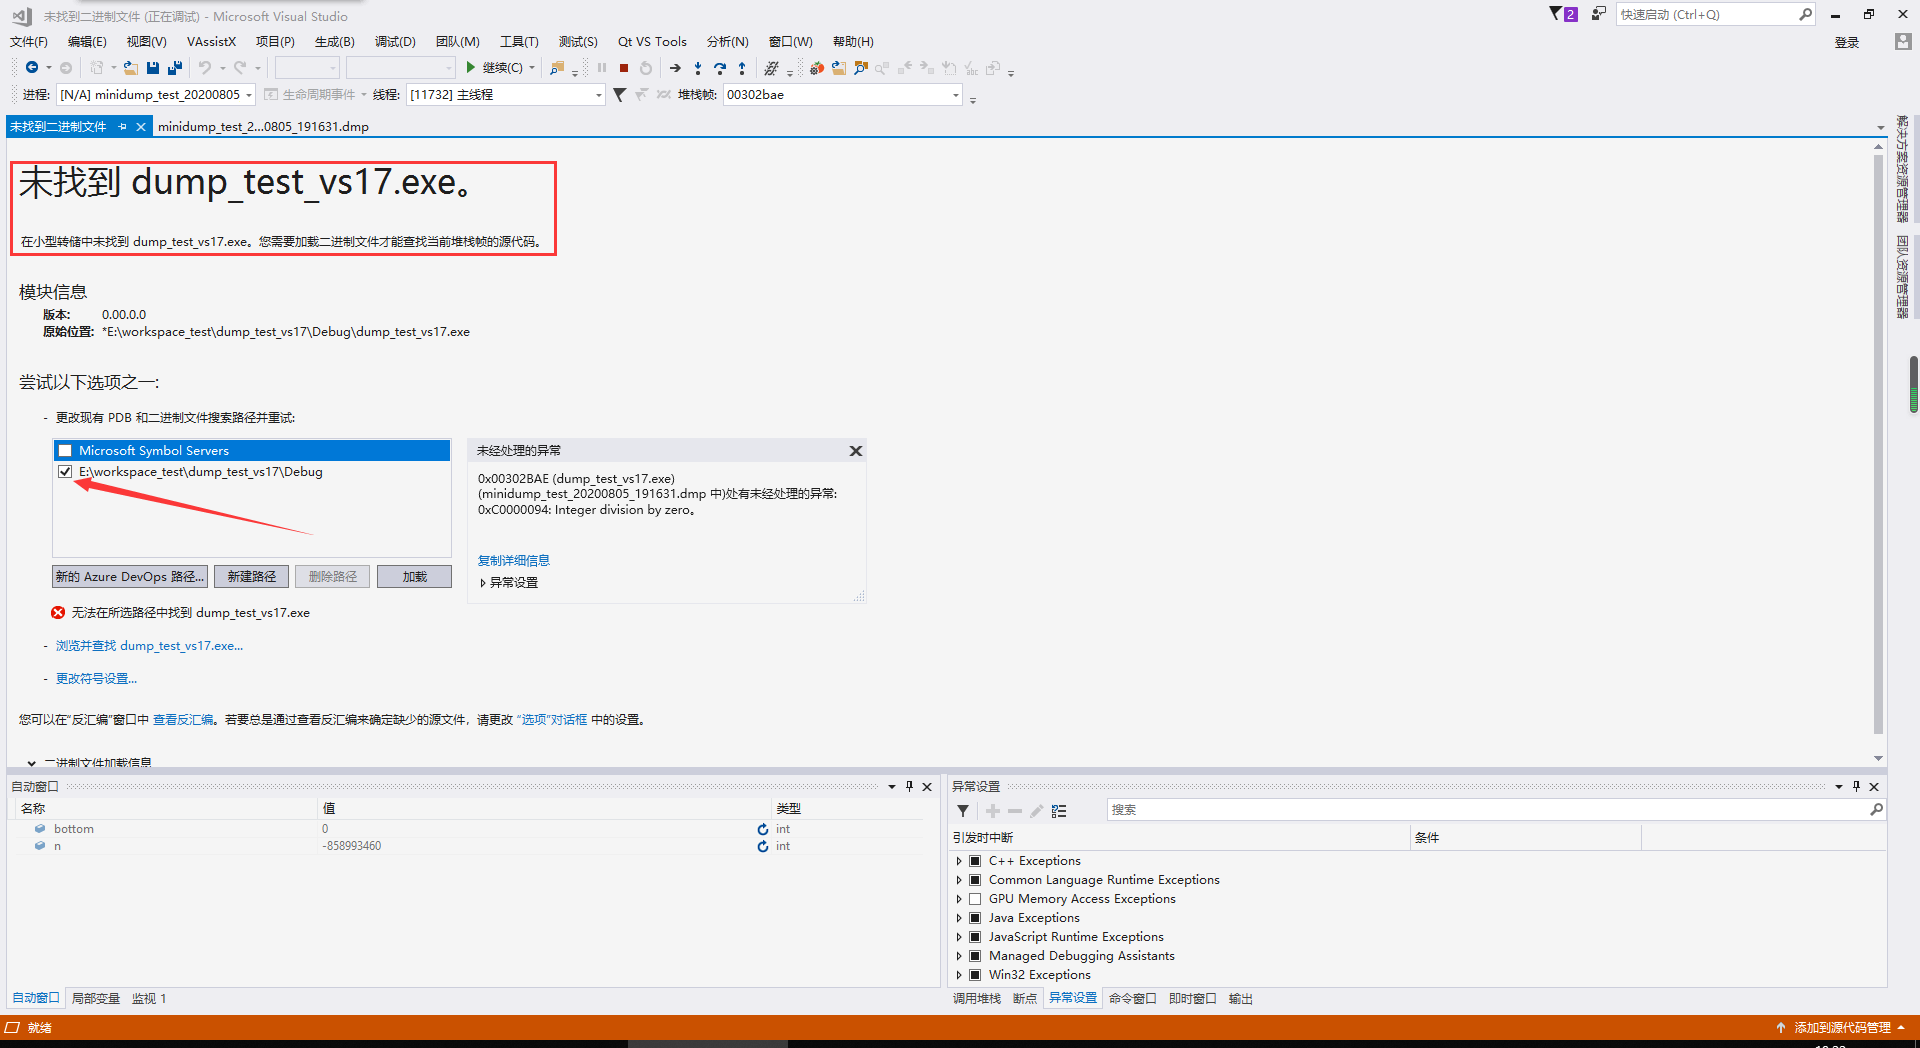Open the Qt VS Tools menu
This screenshot has height=1048, width=1920.
[652, 42]
